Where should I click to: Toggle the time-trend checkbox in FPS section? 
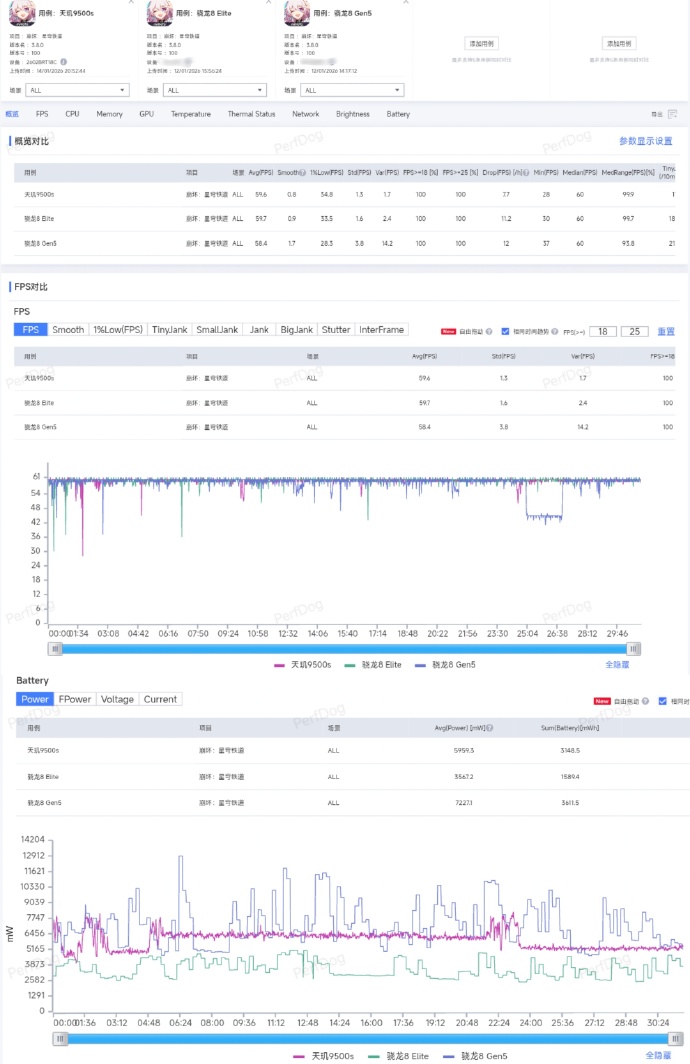pyautogui.click(x=505, y=331)
